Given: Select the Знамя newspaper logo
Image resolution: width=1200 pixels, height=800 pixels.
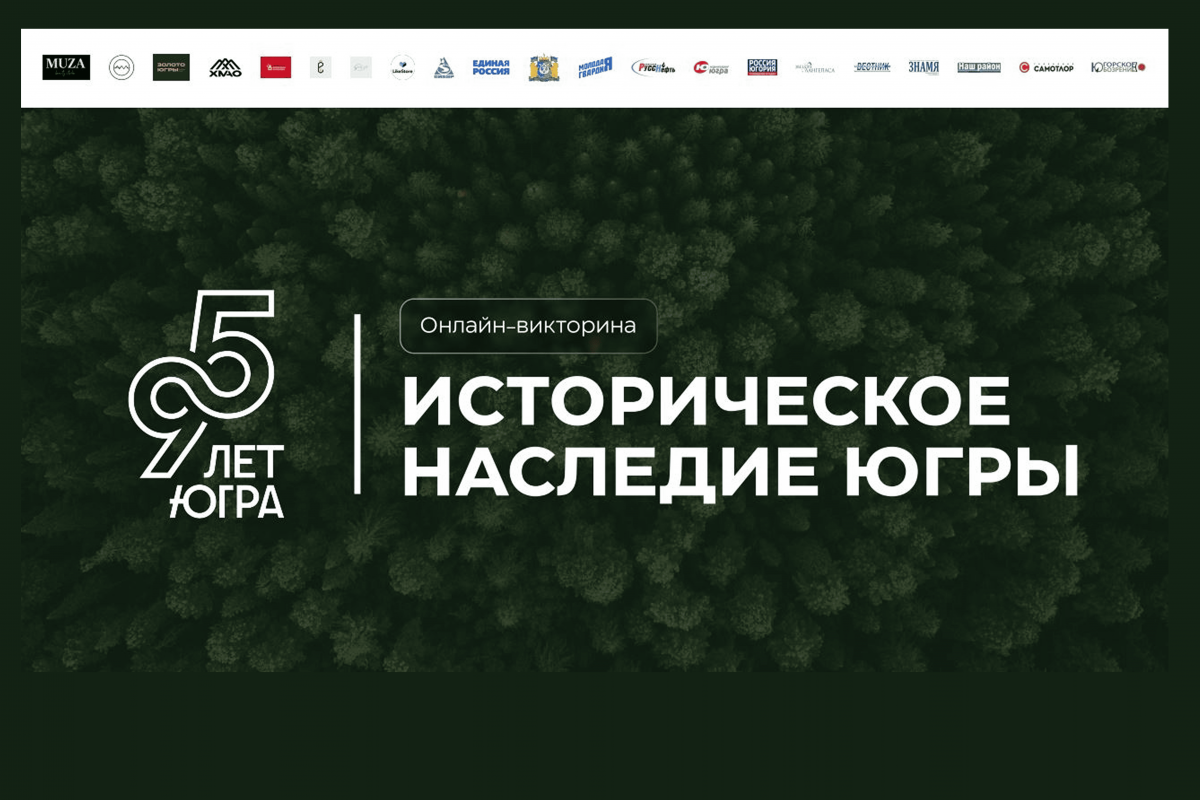Looking at the screenshot, I should point(922,68).
